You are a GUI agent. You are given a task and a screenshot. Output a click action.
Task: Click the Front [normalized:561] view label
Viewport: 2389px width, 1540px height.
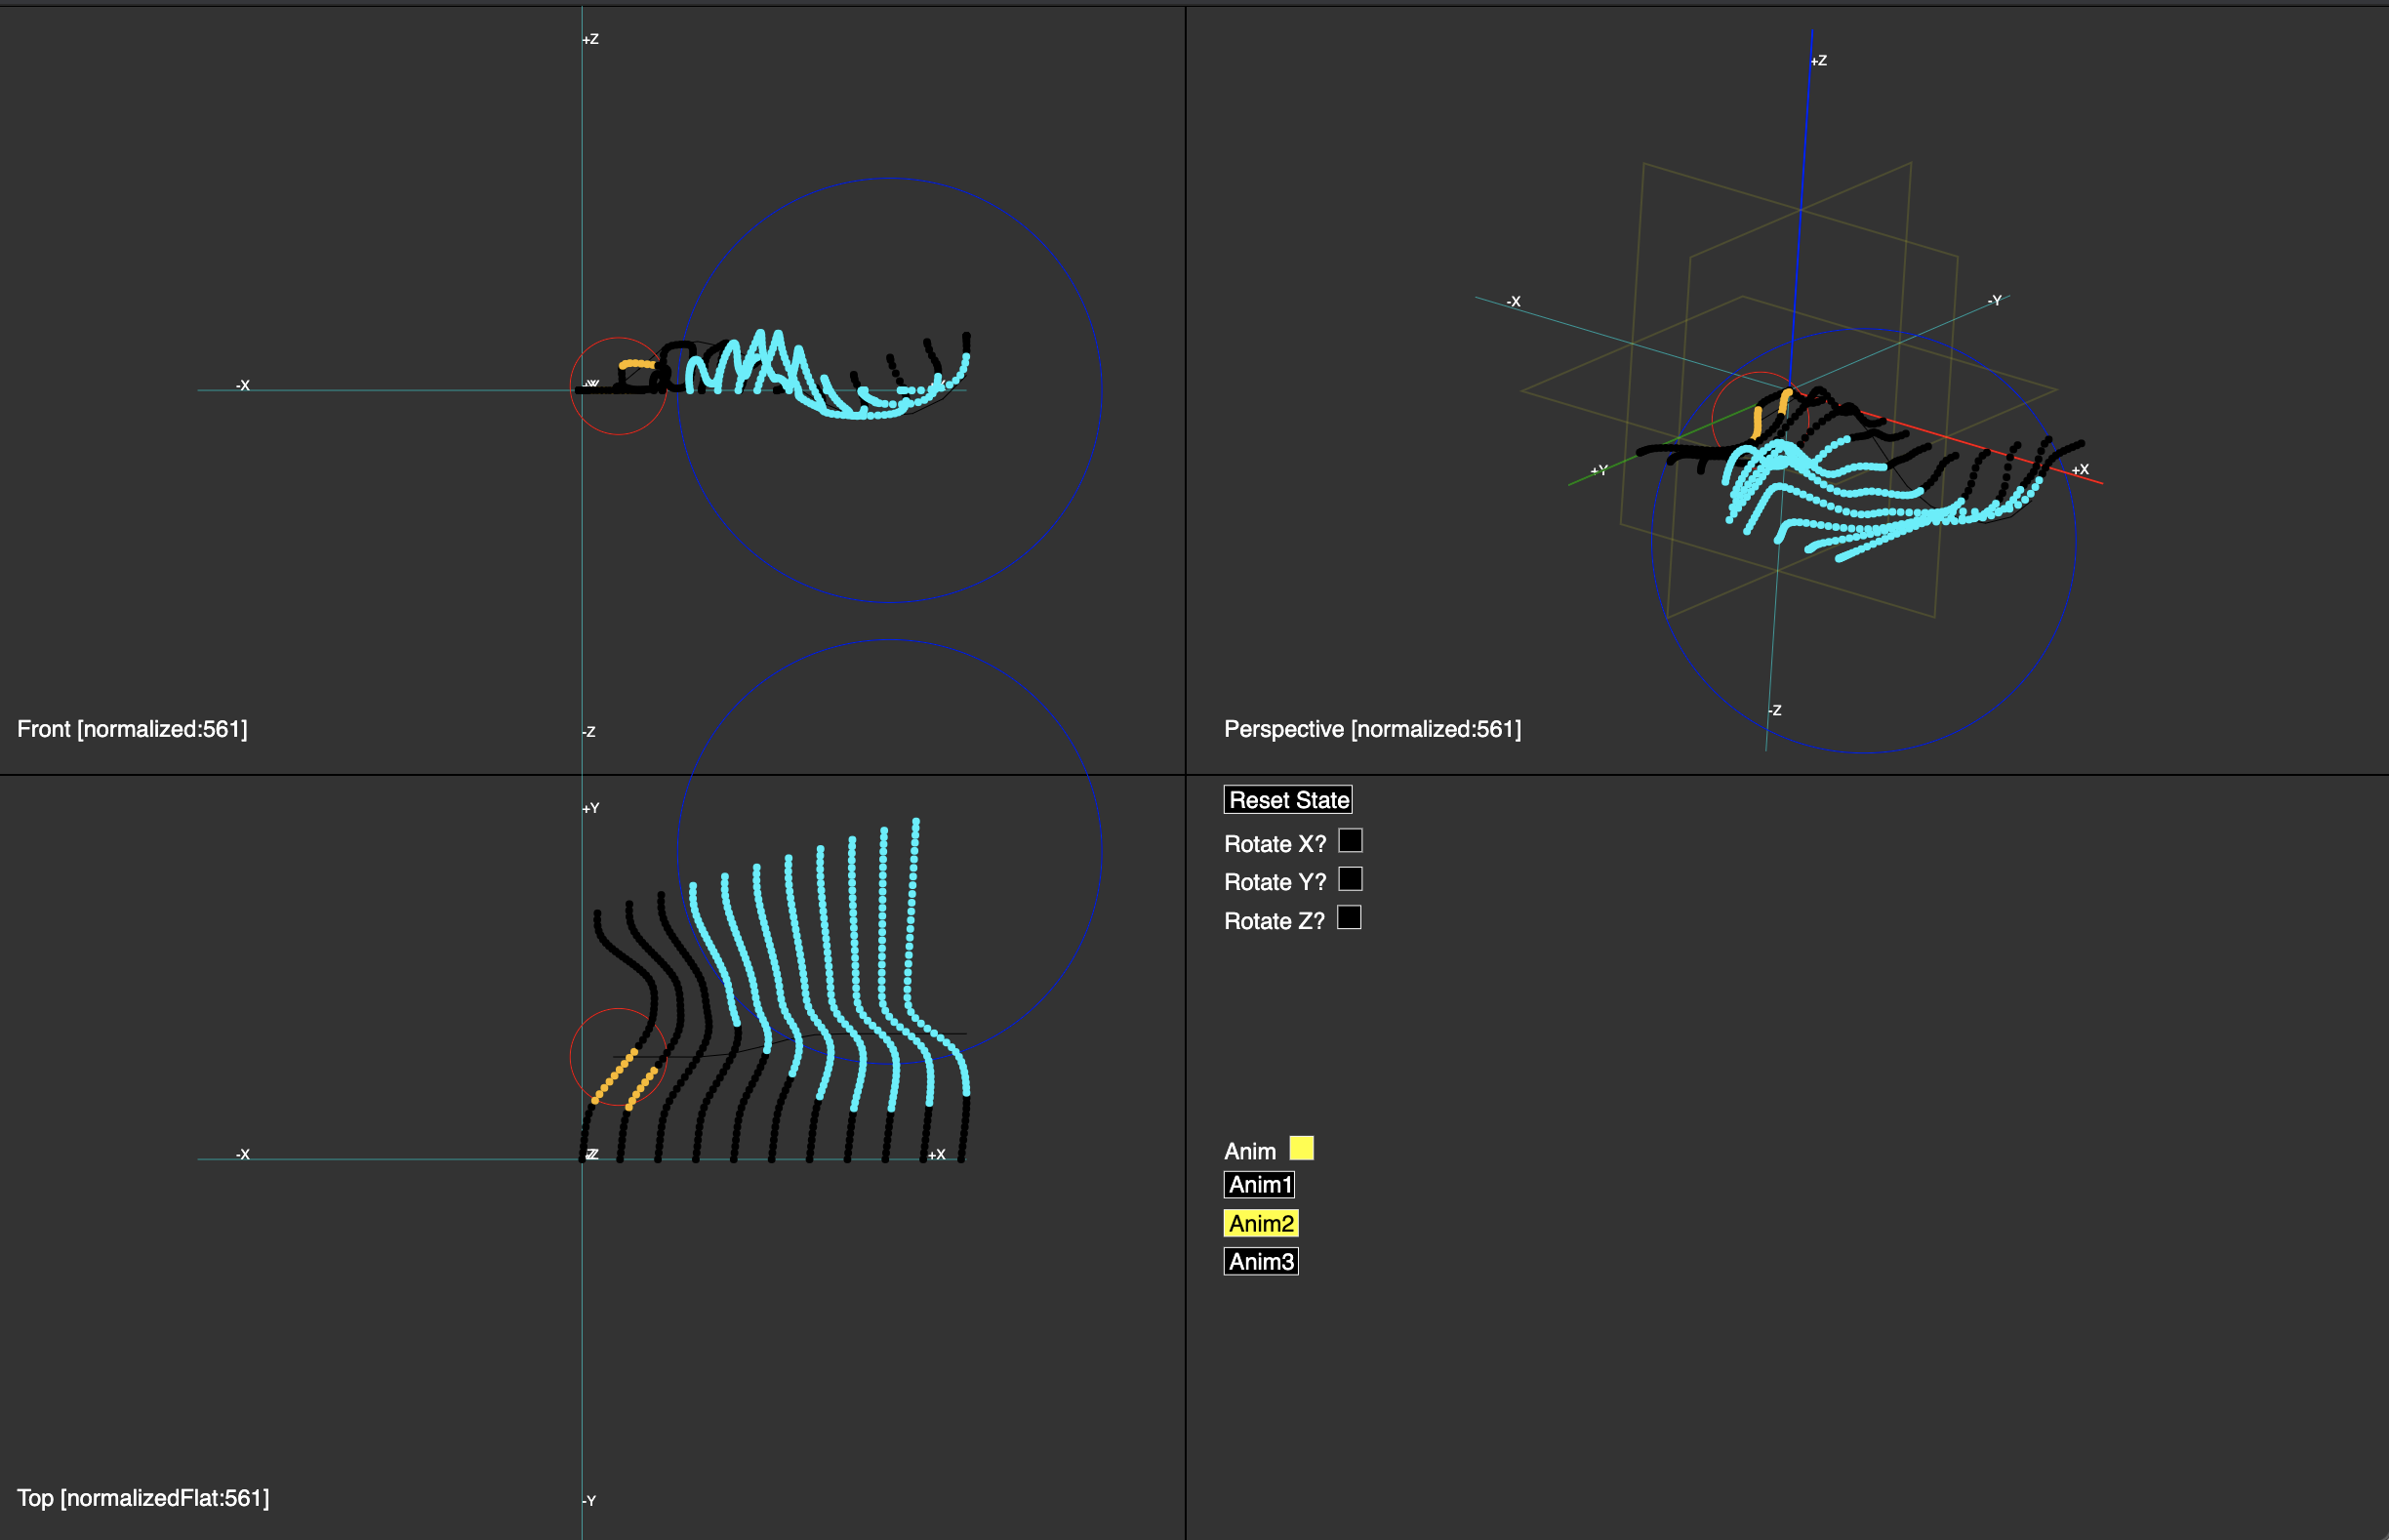point(132,729)
